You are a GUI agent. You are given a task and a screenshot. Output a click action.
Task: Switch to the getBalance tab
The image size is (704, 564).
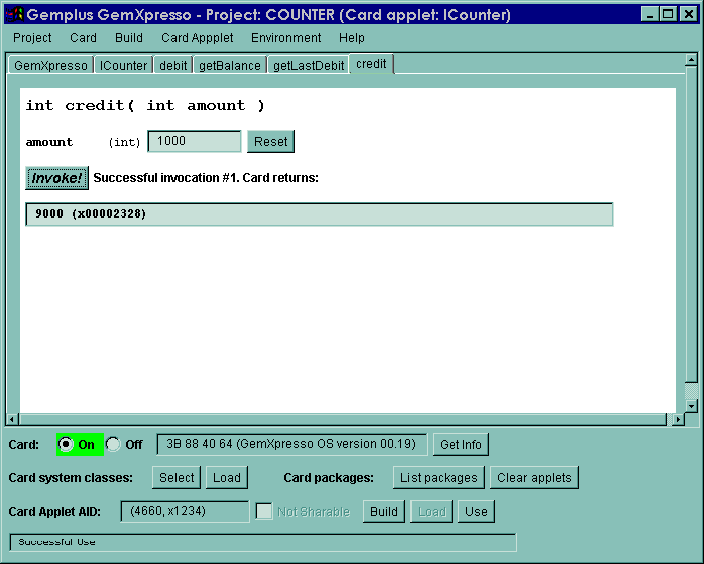tap(230, 66)
